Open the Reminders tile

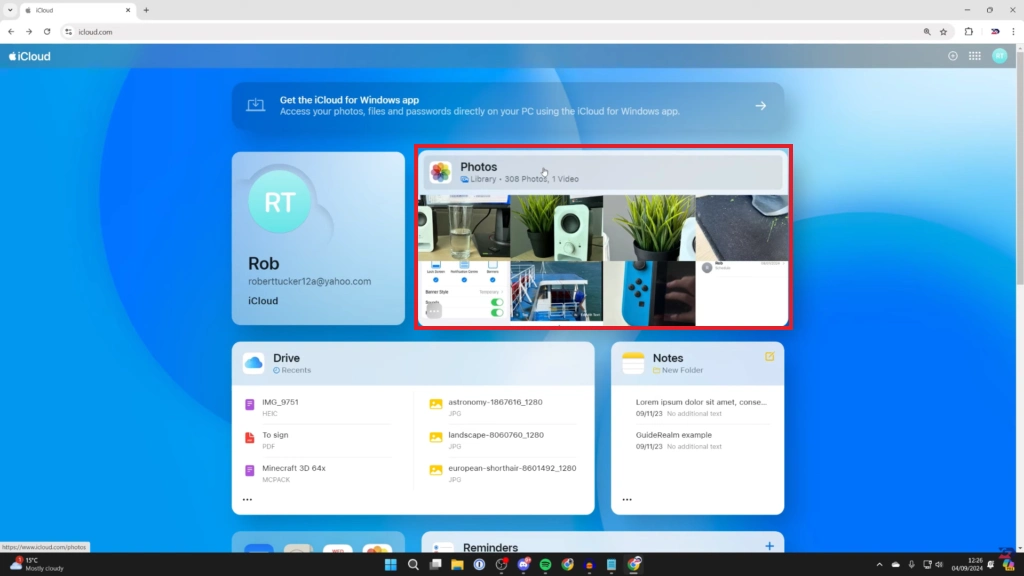coord(602,543)
